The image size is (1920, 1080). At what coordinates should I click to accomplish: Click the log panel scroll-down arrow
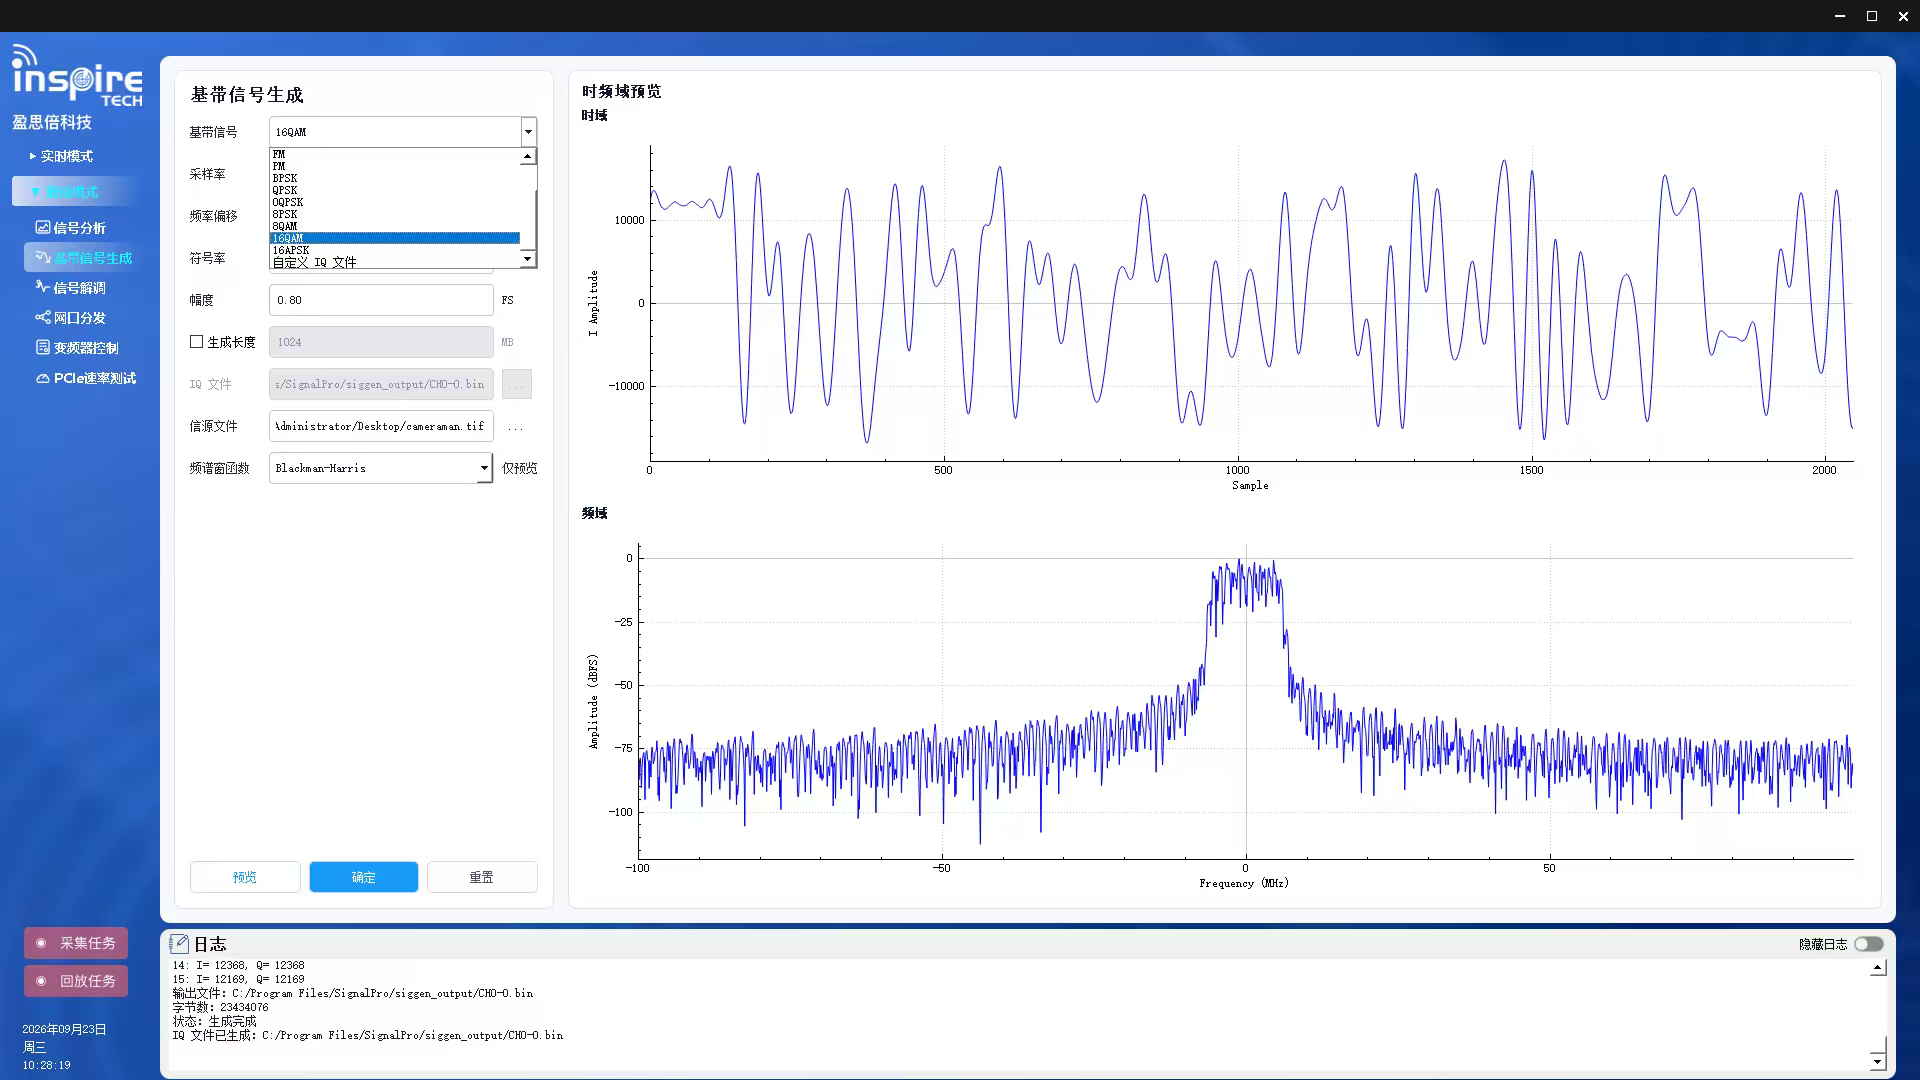[1877, 1062]
